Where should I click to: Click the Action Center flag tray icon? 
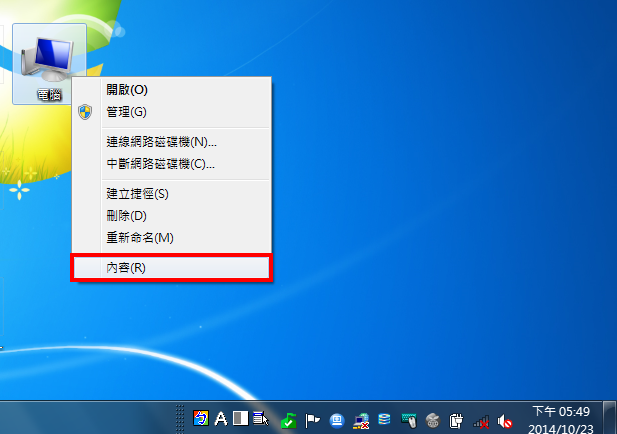pos(312,419)
